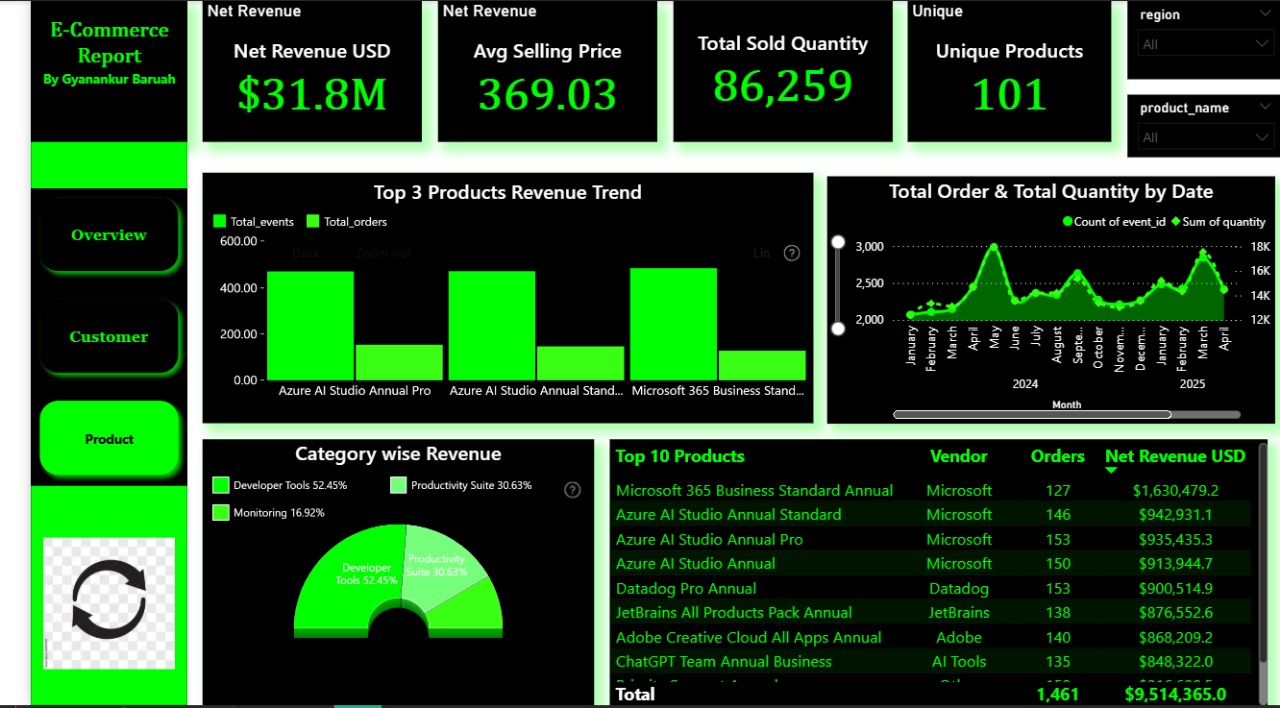The width and height of the screenshot is (1280, 708).
Task: Click the product_name slicer header chevron
Action: point(1266,107)
